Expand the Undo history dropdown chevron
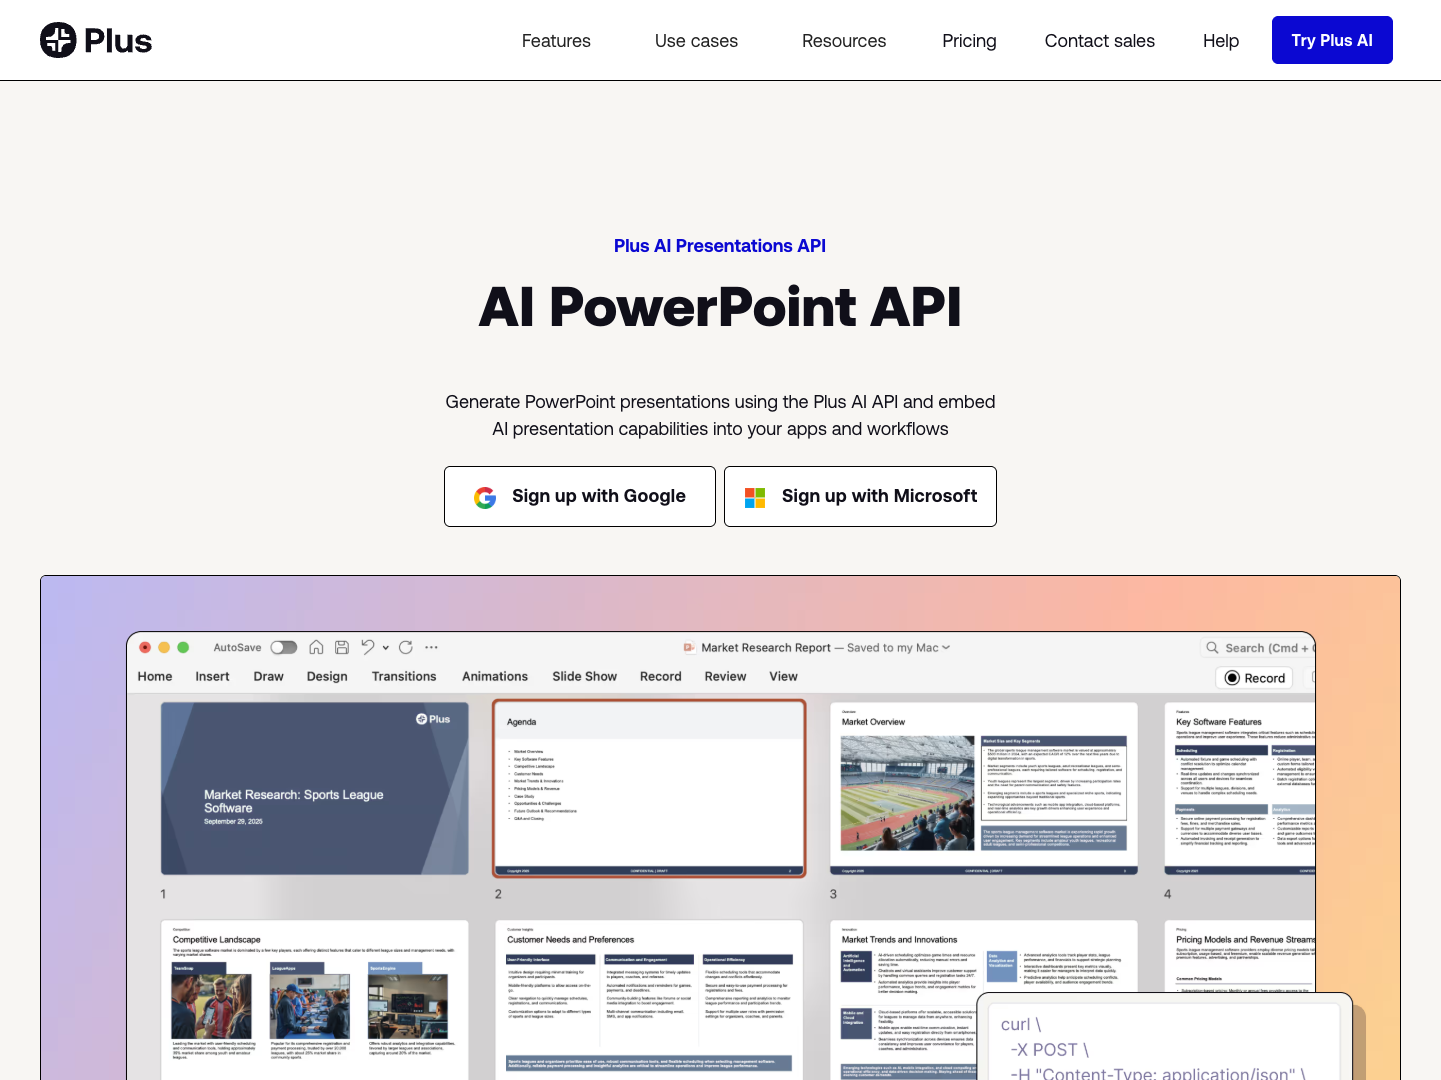 pos(386,647)
